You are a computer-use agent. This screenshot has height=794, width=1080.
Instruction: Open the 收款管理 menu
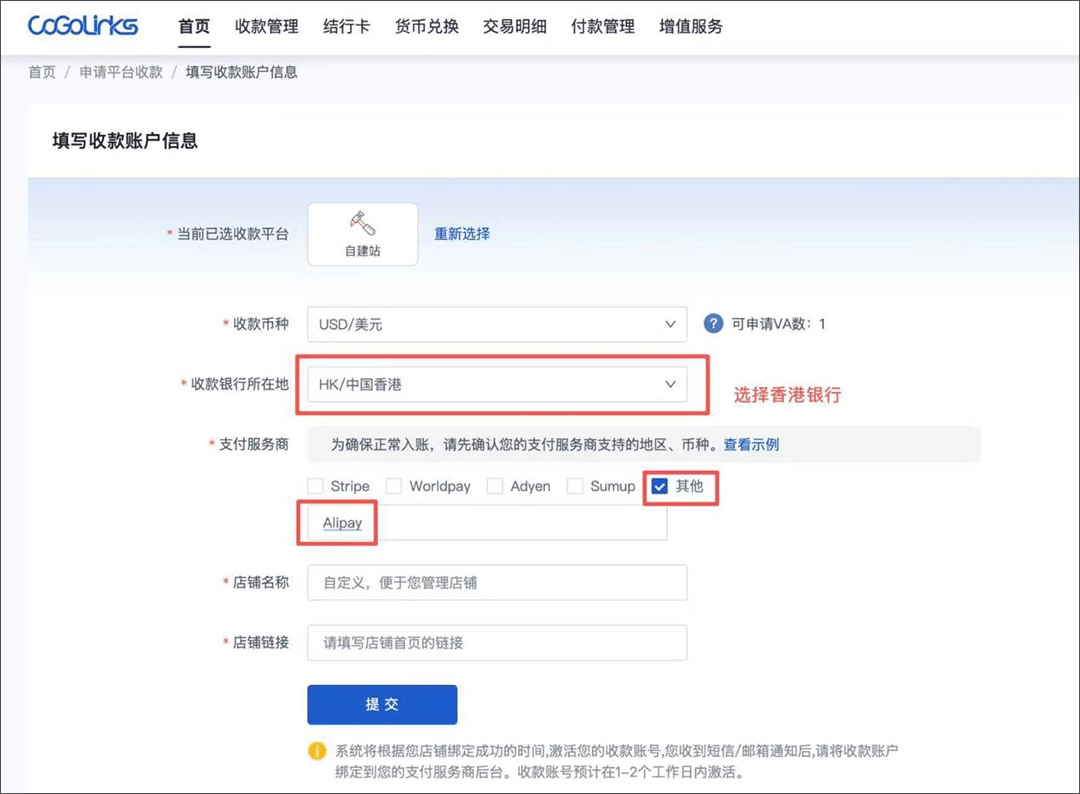click(266, 27)
